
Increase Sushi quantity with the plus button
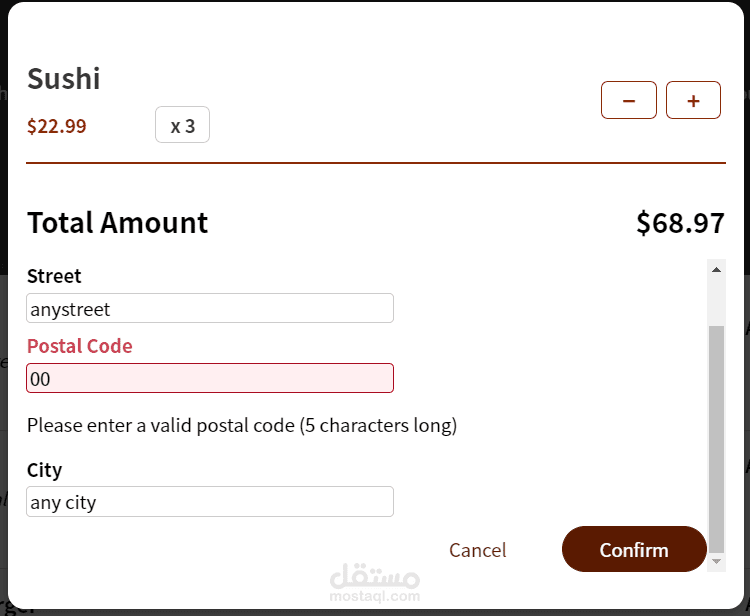click(693, 100)
